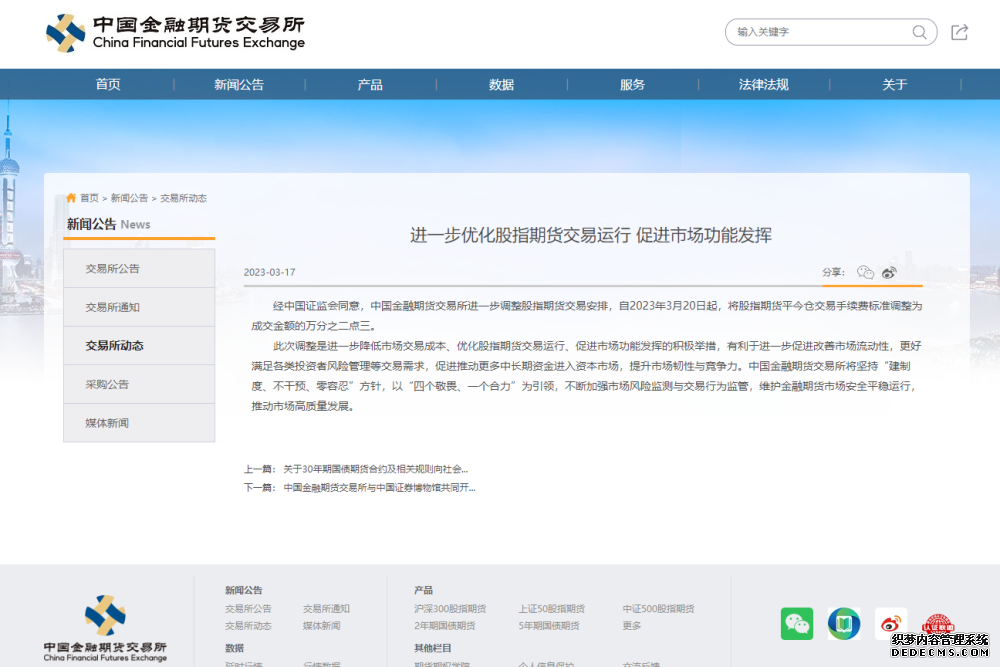Open 新闻公告 in the blue navigation bar
Viewport: 1000px width, 667px height.
tap(239, 84)
